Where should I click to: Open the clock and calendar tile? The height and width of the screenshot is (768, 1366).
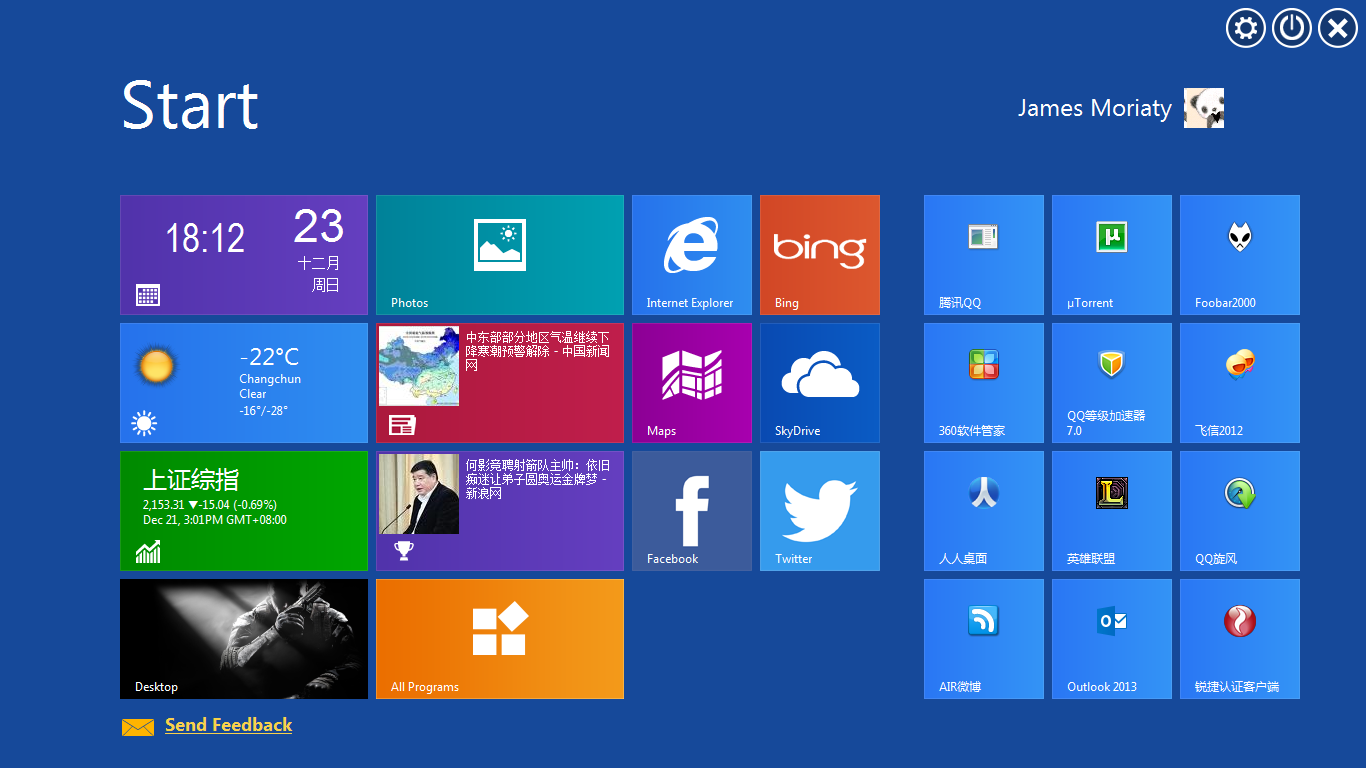pyautogui.click(x=244, y=255)
